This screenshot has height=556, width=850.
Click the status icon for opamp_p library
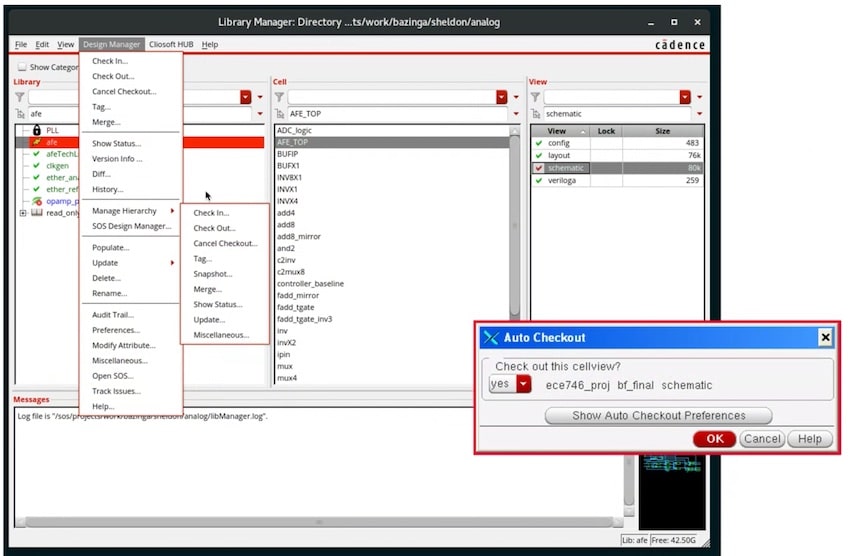pos(37,201)
